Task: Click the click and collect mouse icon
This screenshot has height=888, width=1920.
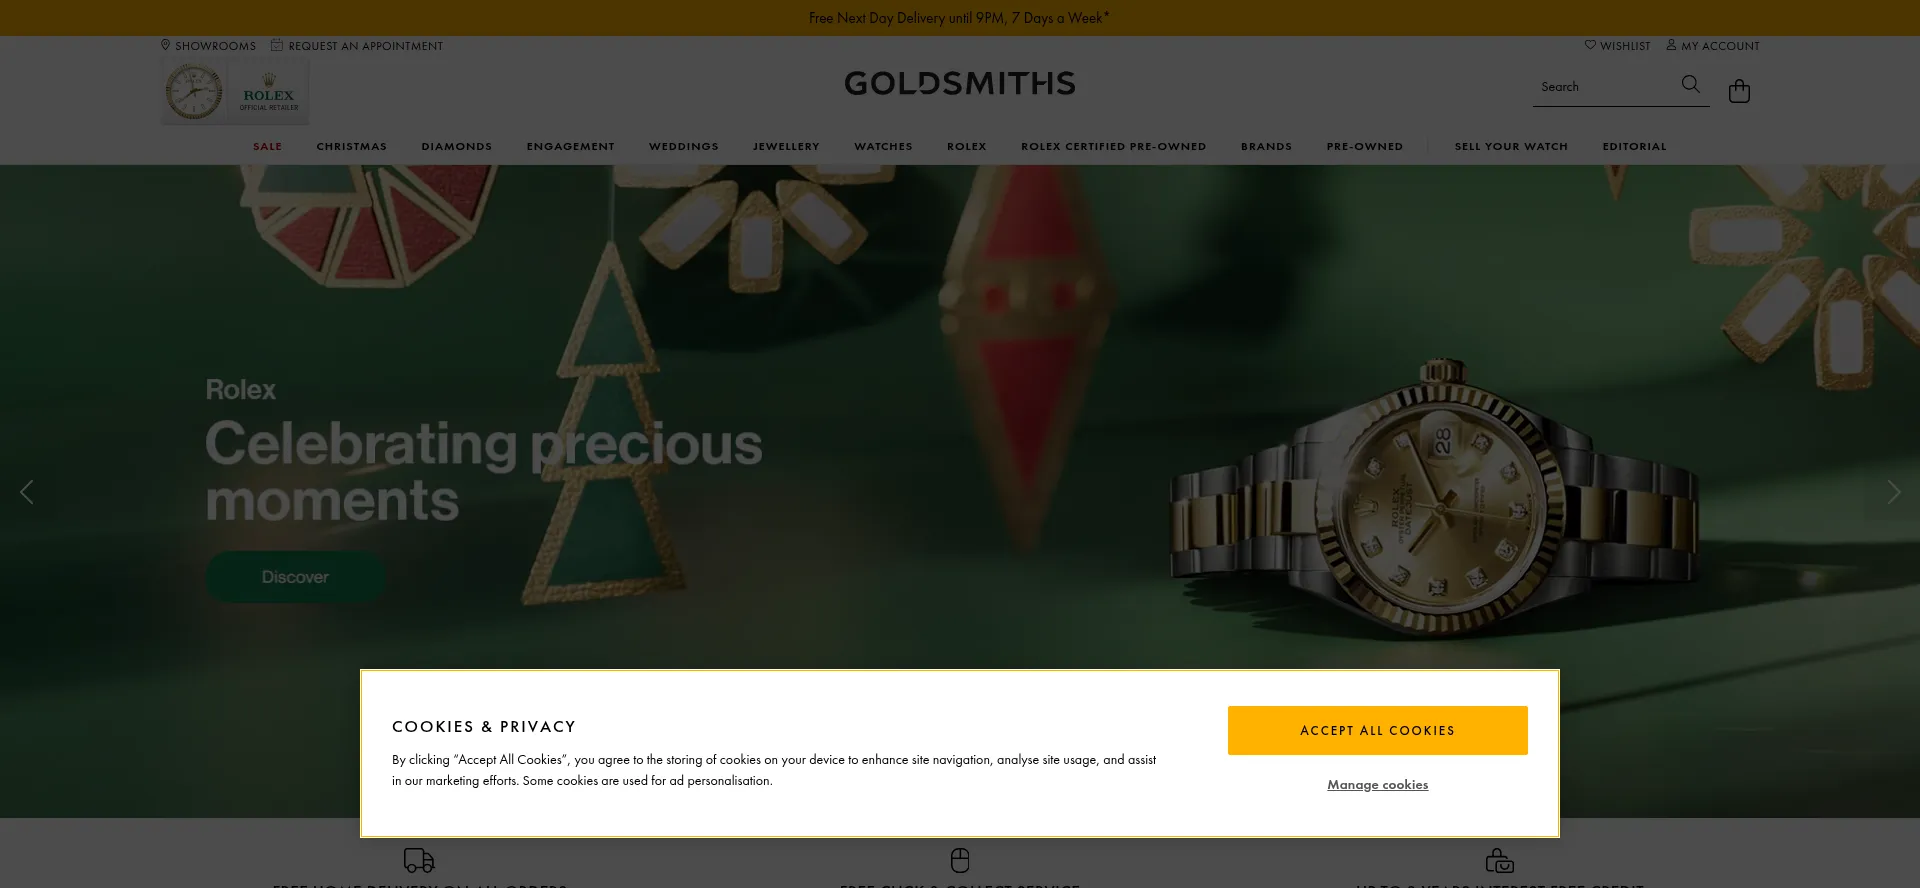Action: coord(960,860)
